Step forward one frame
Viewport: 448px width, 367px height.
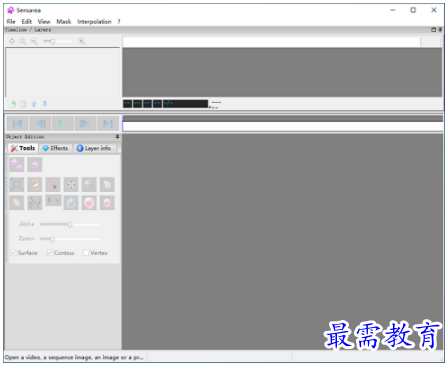pos(85,124)
